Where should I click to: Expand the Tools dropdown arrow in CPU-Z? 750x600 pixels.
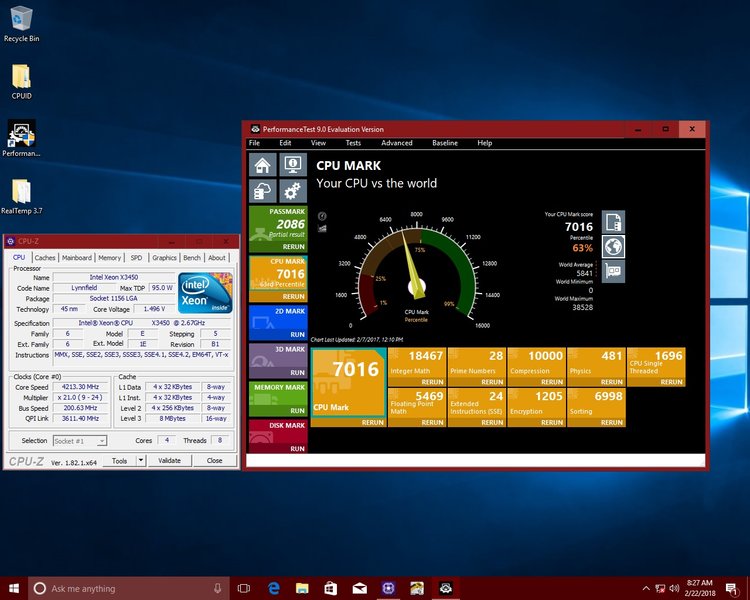[x=141, y=461]
